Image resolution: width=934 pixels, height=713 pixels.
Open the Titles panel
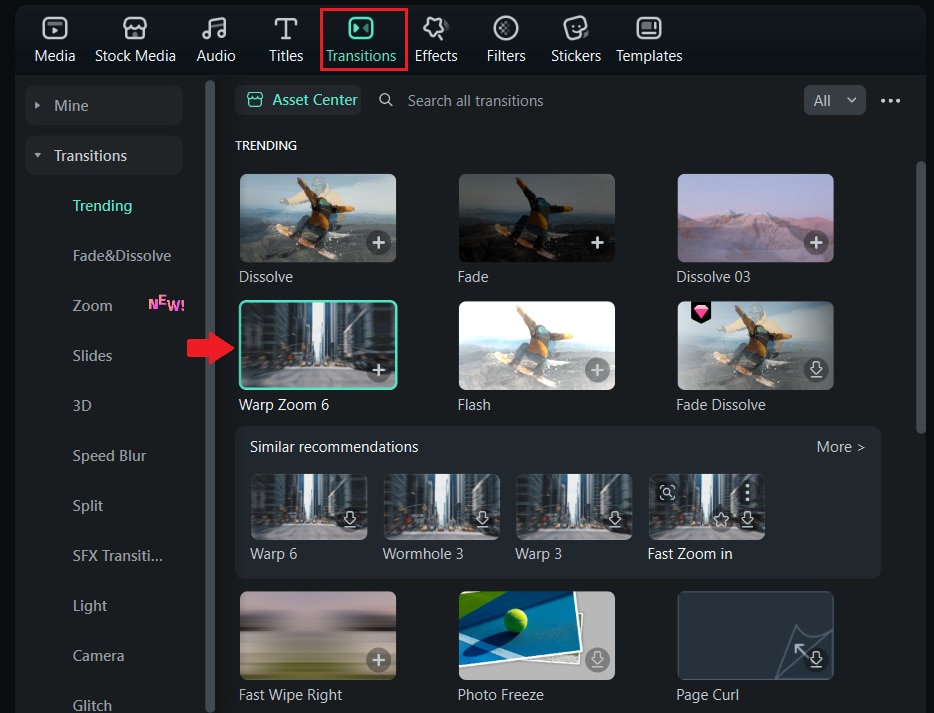(286, 40)
